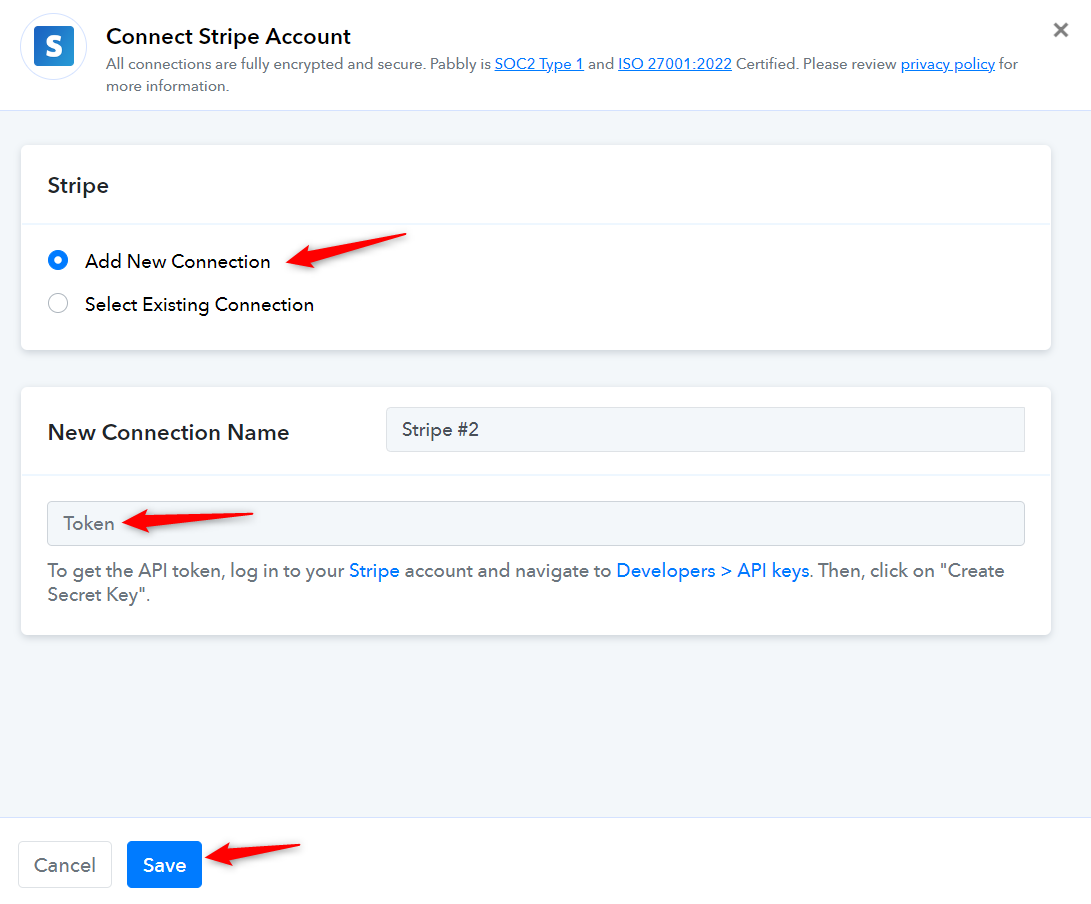Save the Stripe connection
The image size is (1091, 904).
coord(164,864)
